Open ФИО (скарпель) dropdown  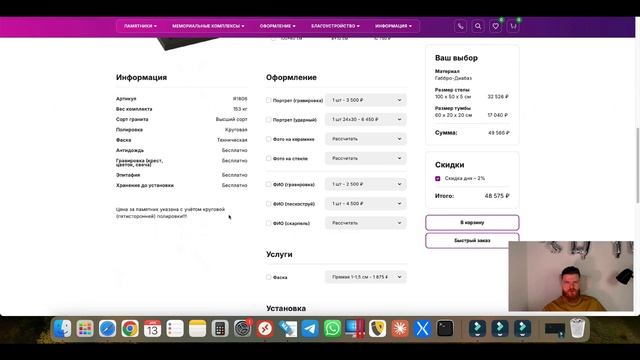pos(366,223)
